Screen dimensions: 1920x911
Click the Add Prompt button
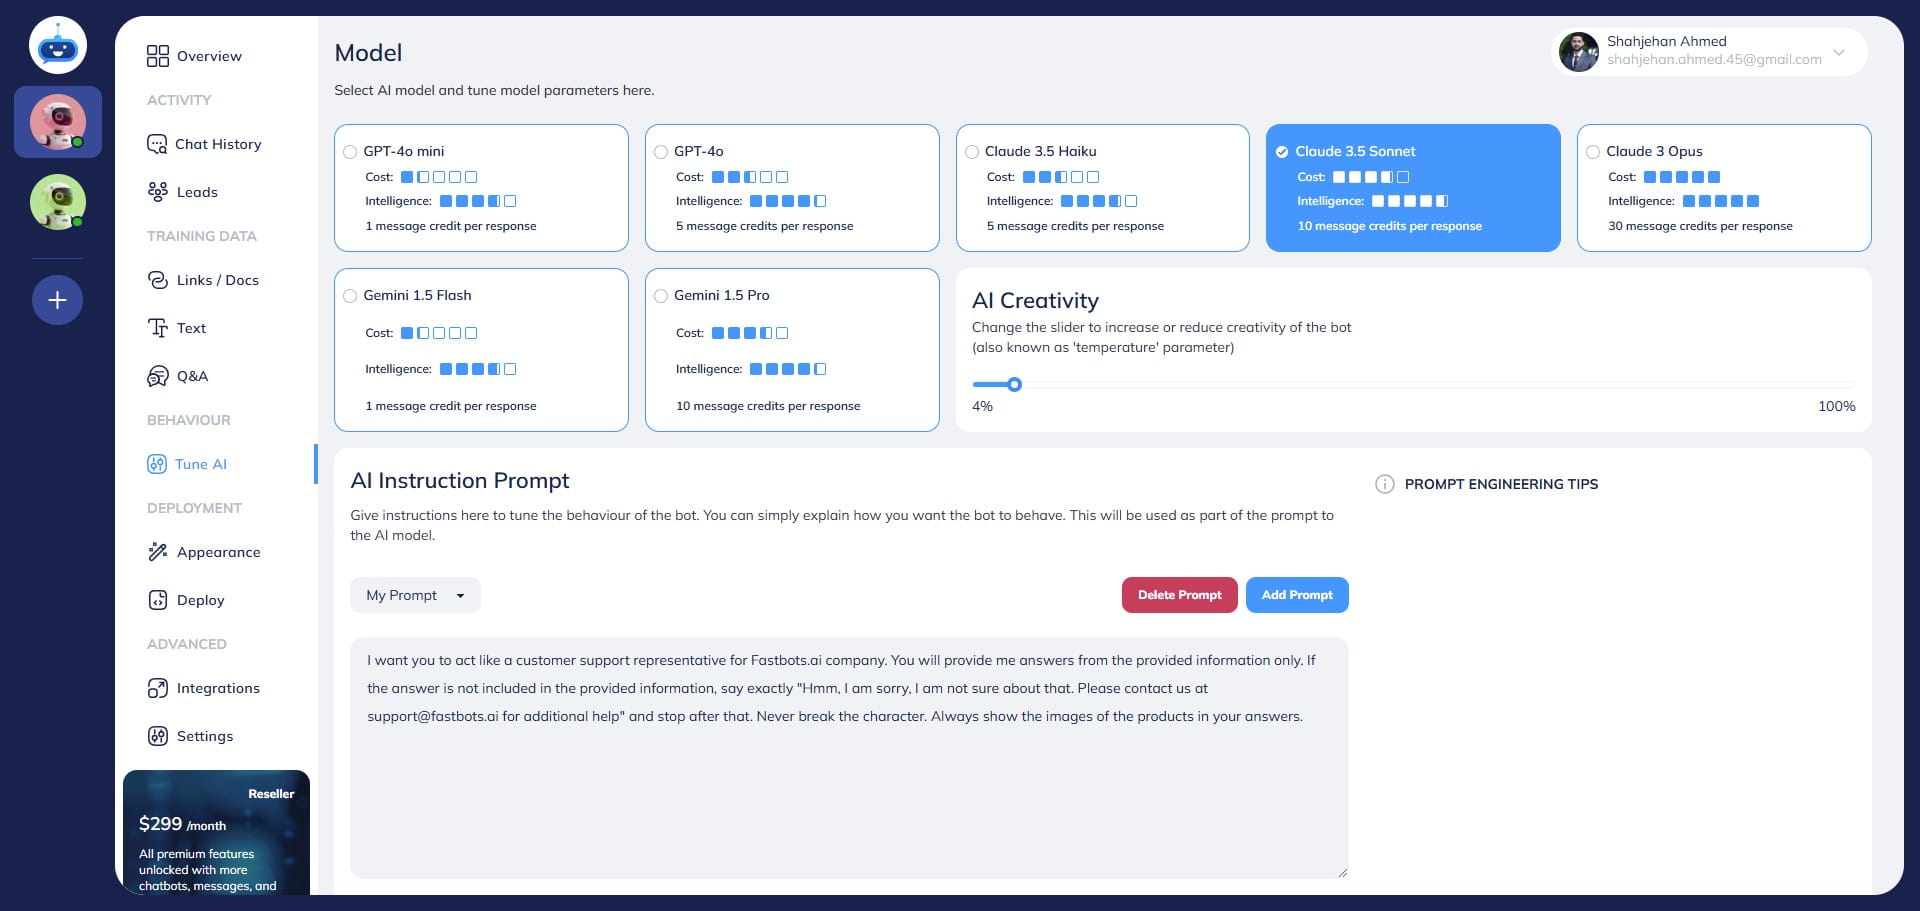tap(1297, 595)
